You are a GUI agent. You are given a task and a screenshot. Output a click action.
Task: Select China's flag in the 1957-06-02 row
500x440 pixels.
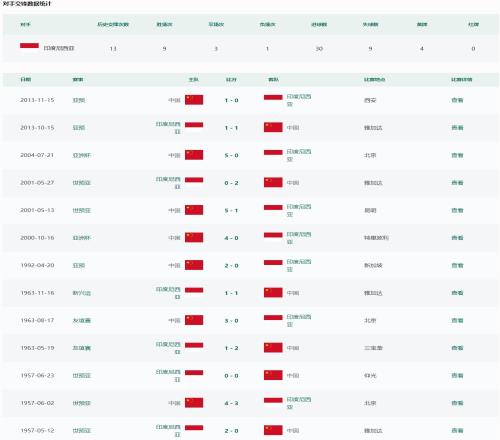(194, 403)
